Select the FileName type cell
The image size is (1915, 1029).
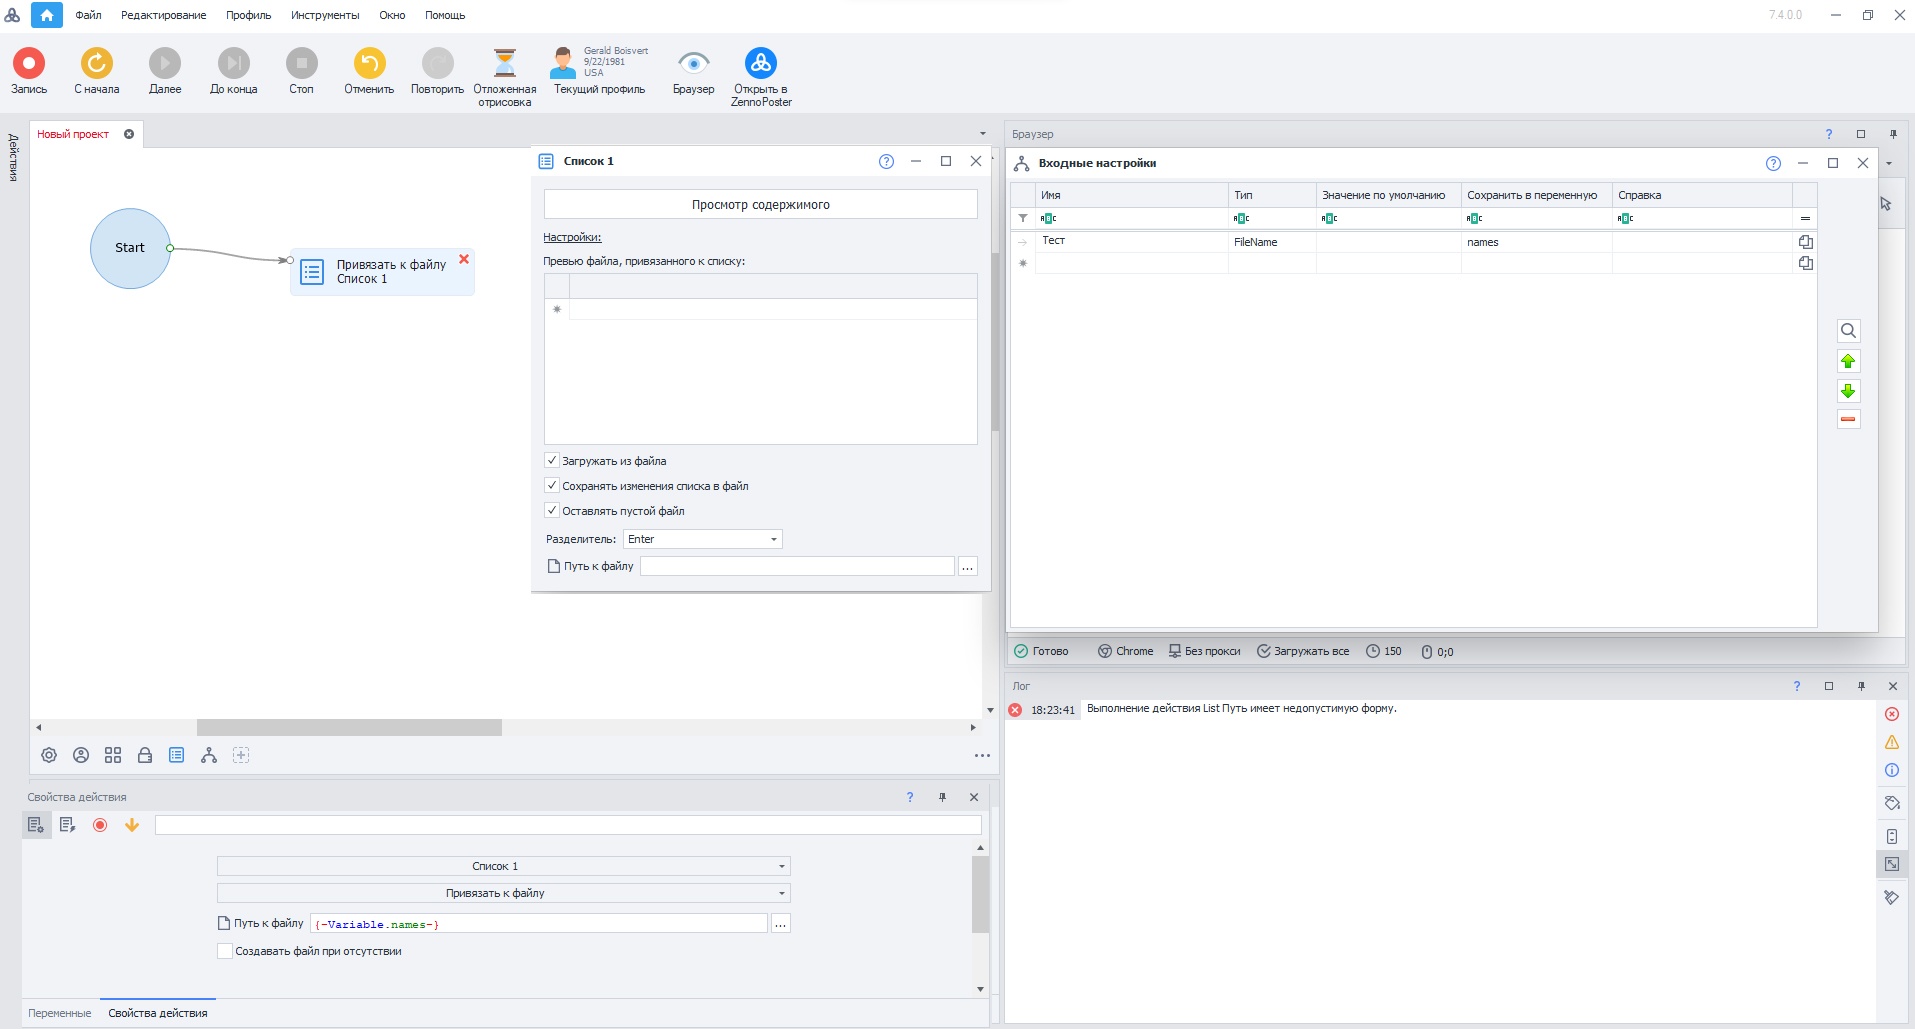tap(1272, 242)
